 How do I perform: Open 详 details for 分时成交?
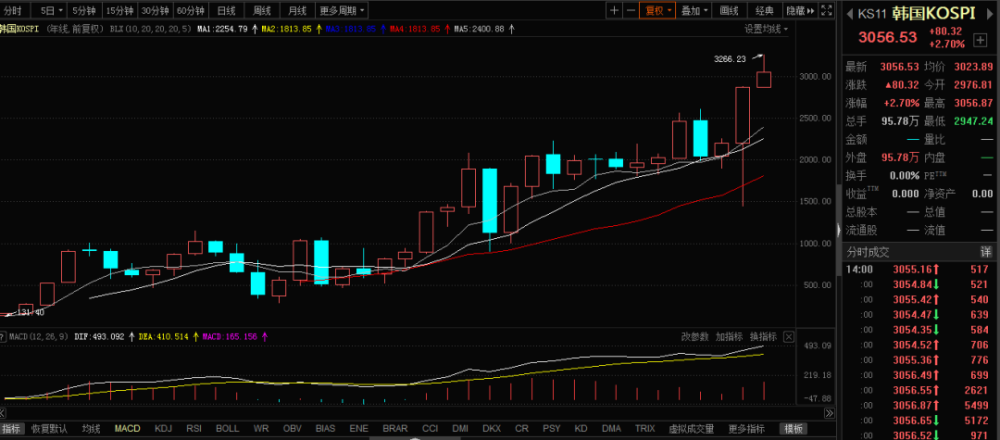tap(985, 252)
